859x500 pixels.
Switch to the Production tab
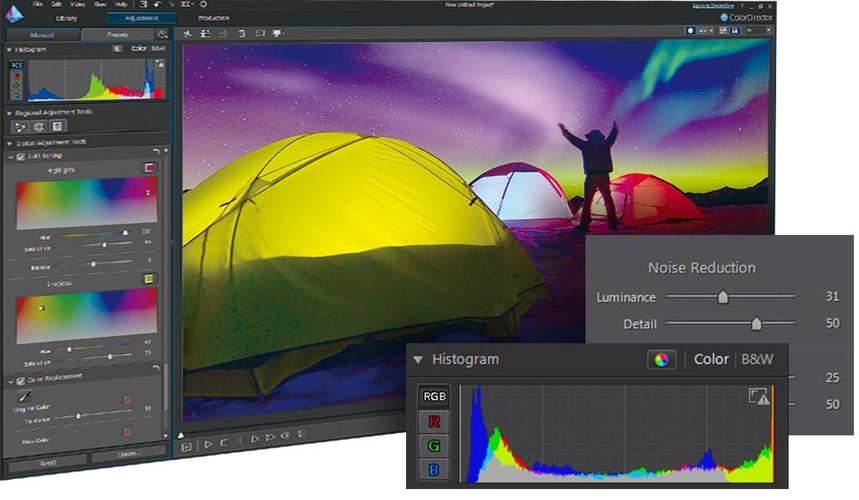[213, 18]
